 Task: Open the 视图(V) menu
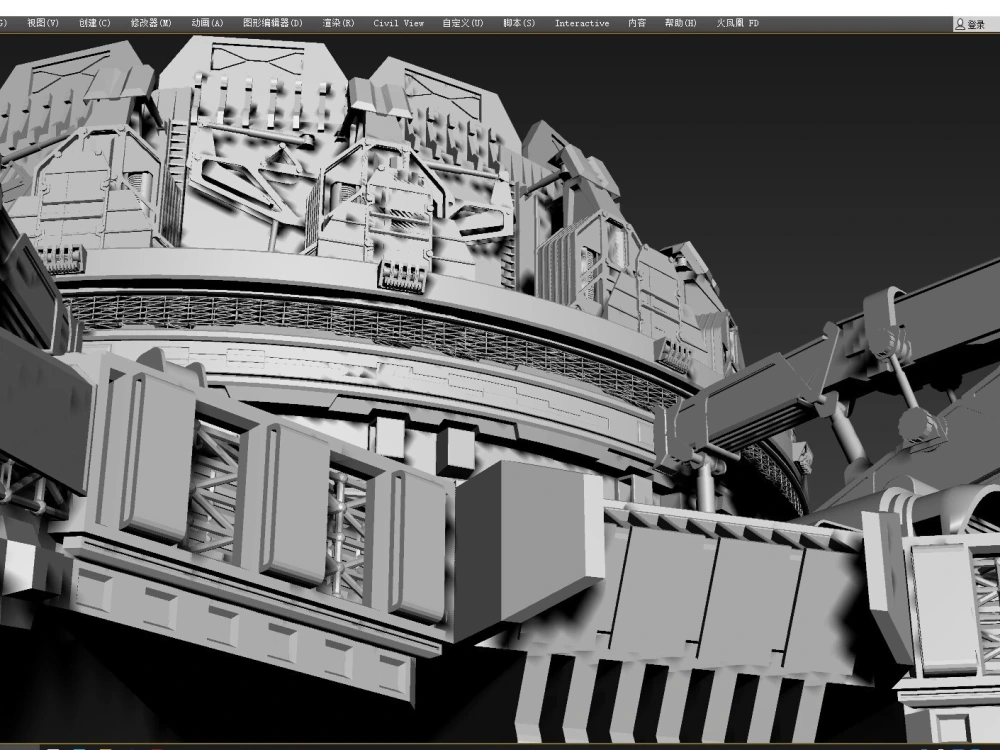43,23
